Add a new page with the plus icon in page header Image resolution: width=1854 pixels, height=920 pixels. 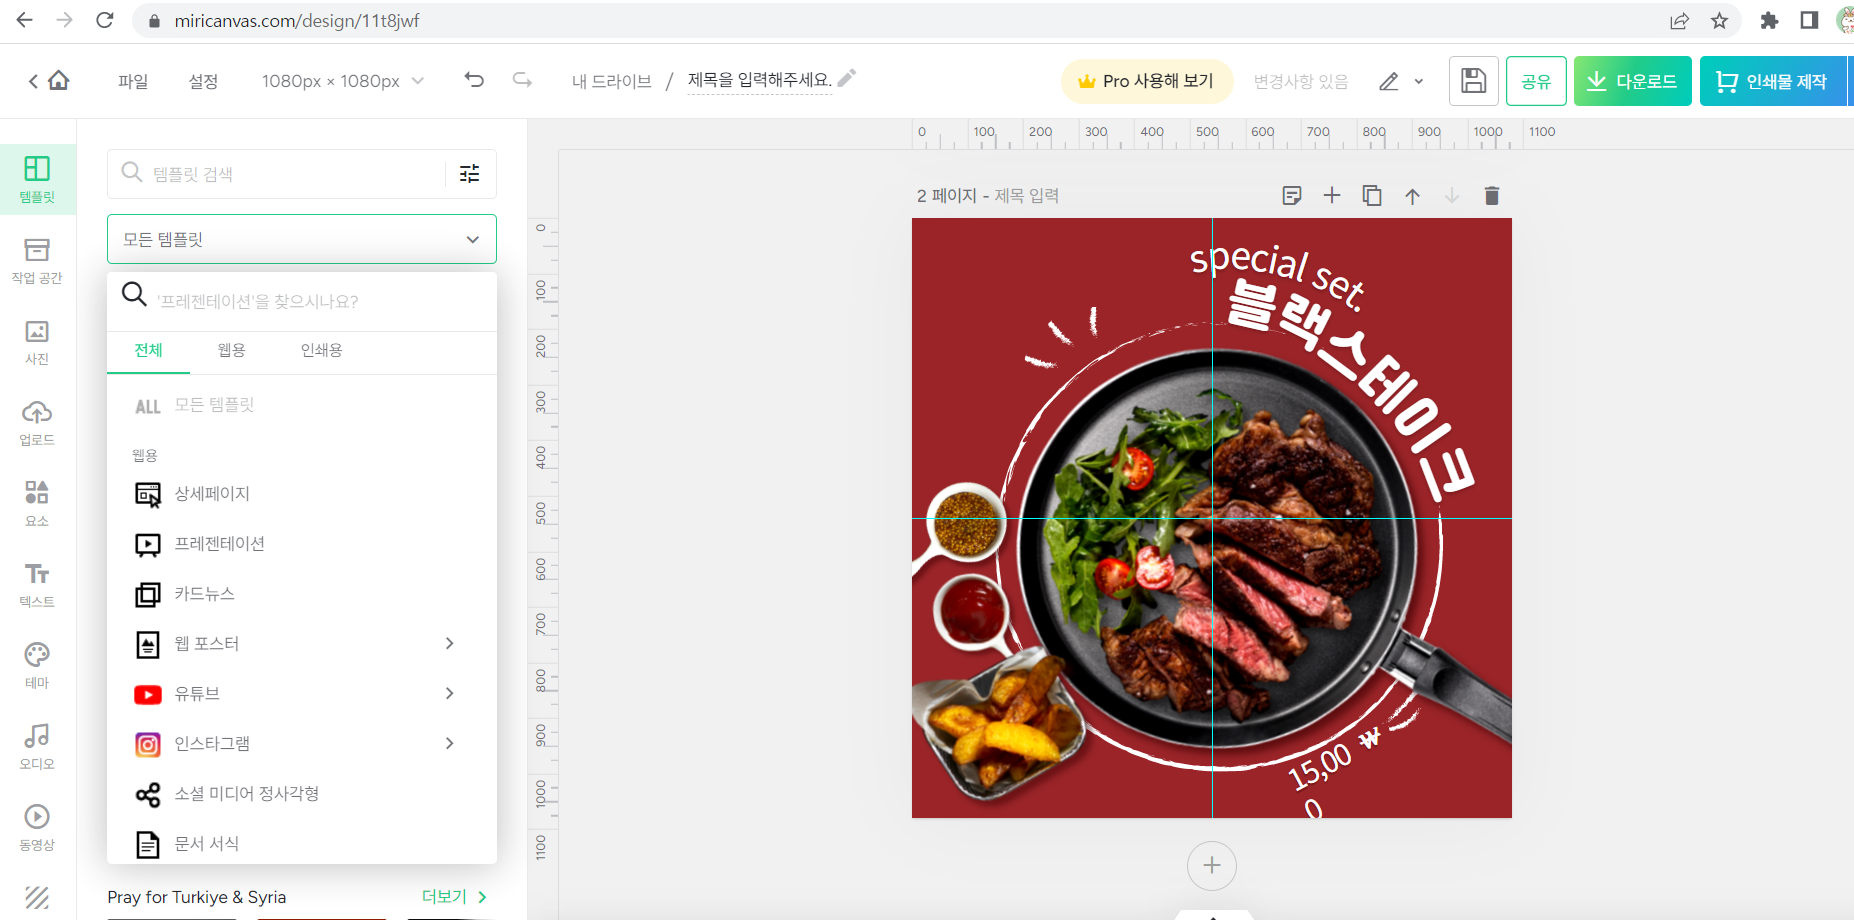click(x=1332, y=196)
